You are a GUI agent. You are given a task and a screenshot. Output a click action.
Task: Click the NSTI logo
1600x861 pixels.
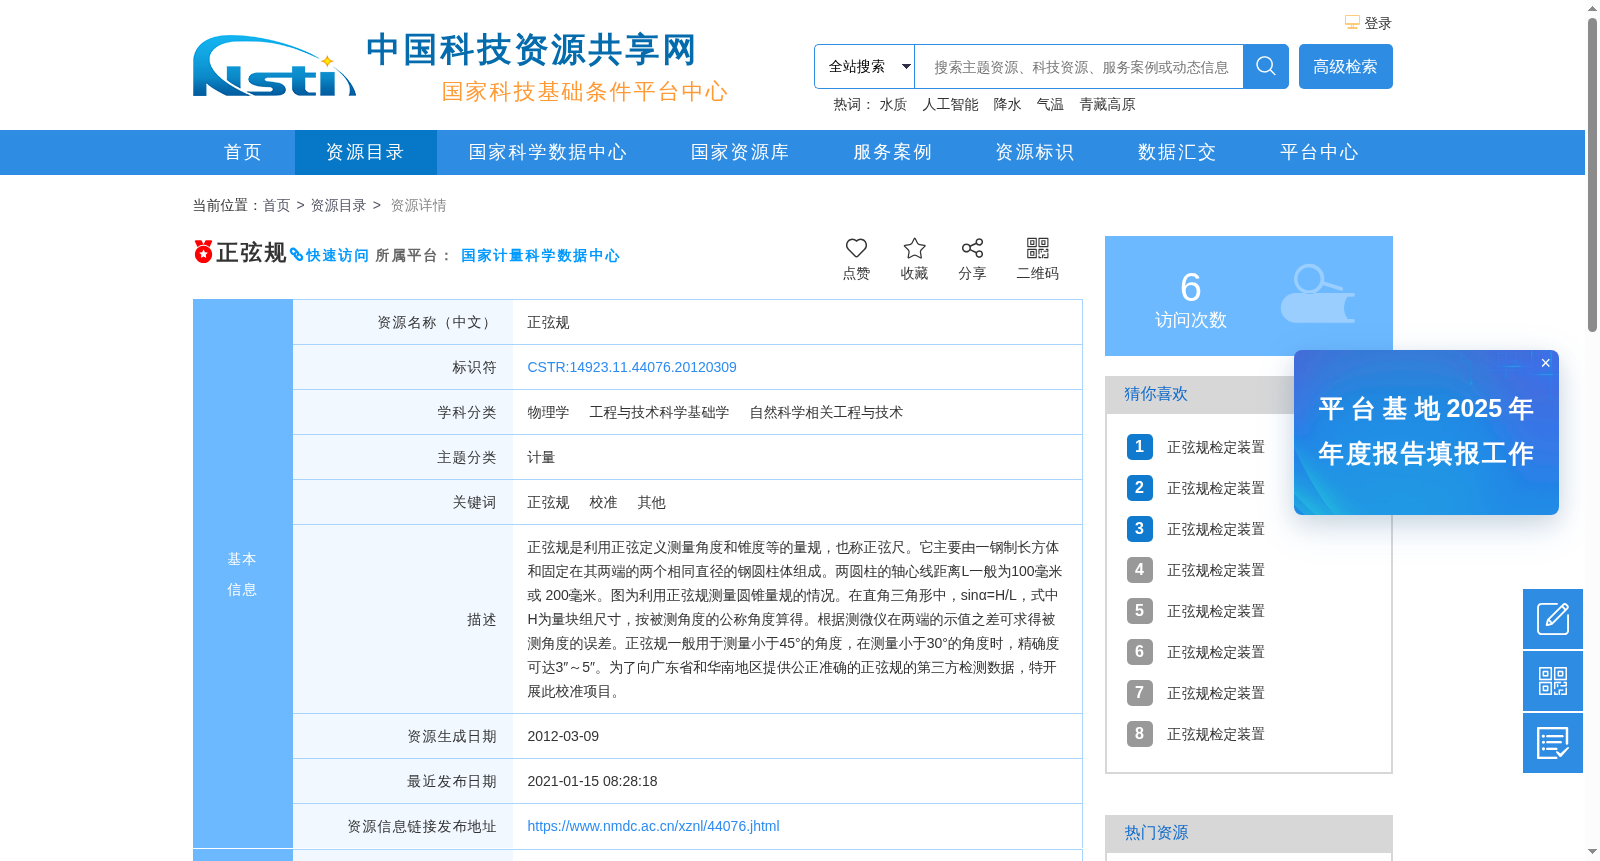(x=274, y=66)
